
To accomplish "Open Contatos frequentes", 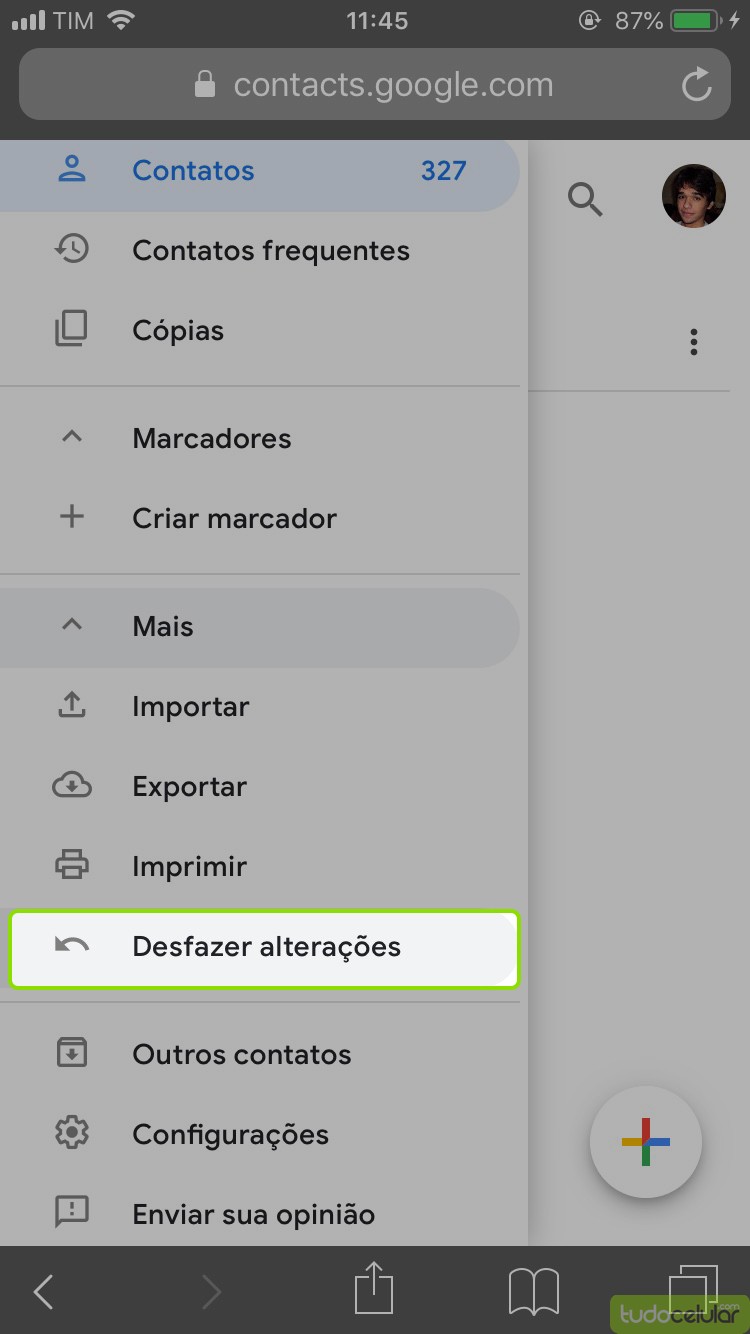I will pos(270,251).
